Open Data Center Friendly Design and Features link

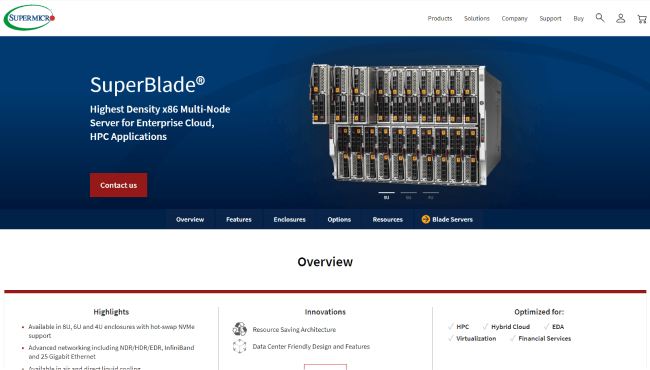click(311, 346)
